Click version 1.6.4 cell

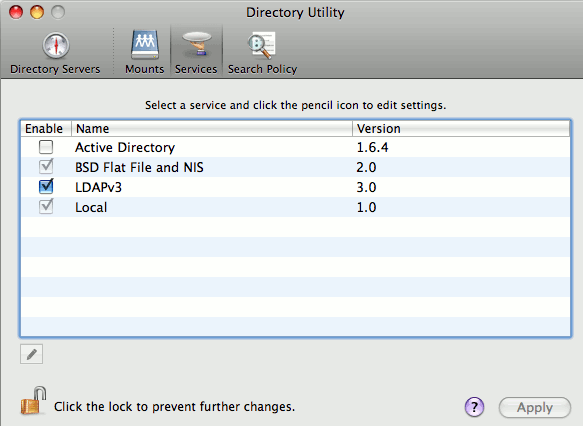coord(372,148)
